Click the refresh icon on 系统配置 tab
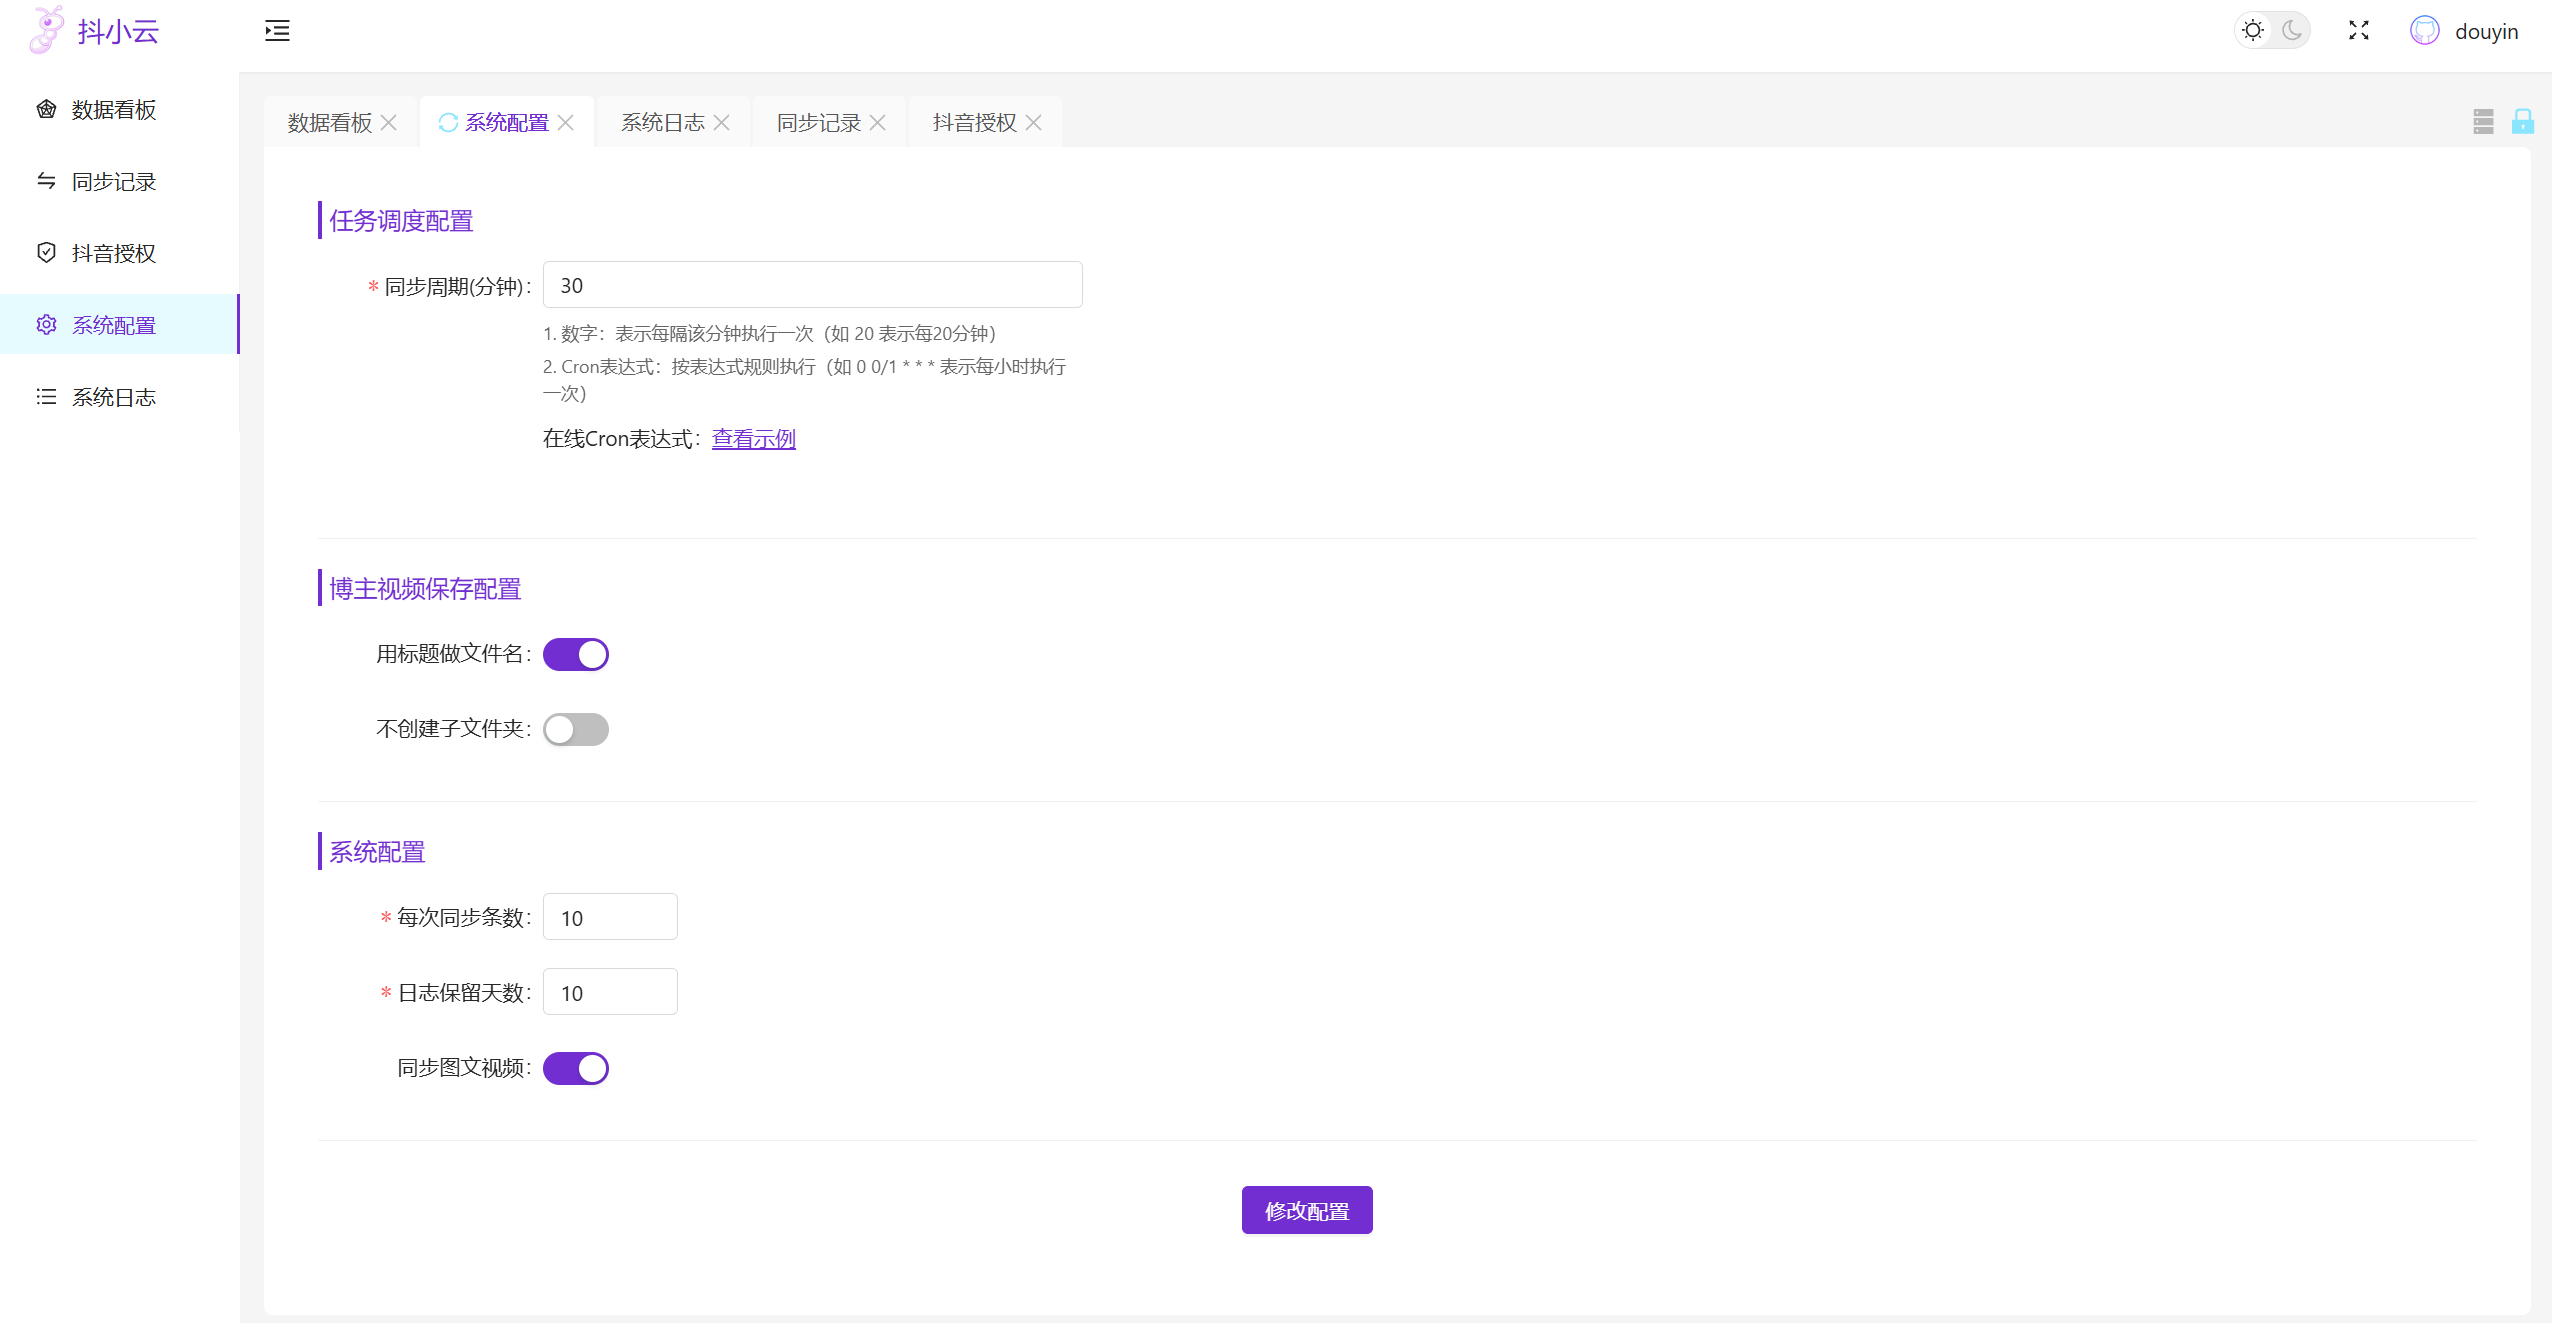Screen dimensions: 2552x1323 click(448, 123)
